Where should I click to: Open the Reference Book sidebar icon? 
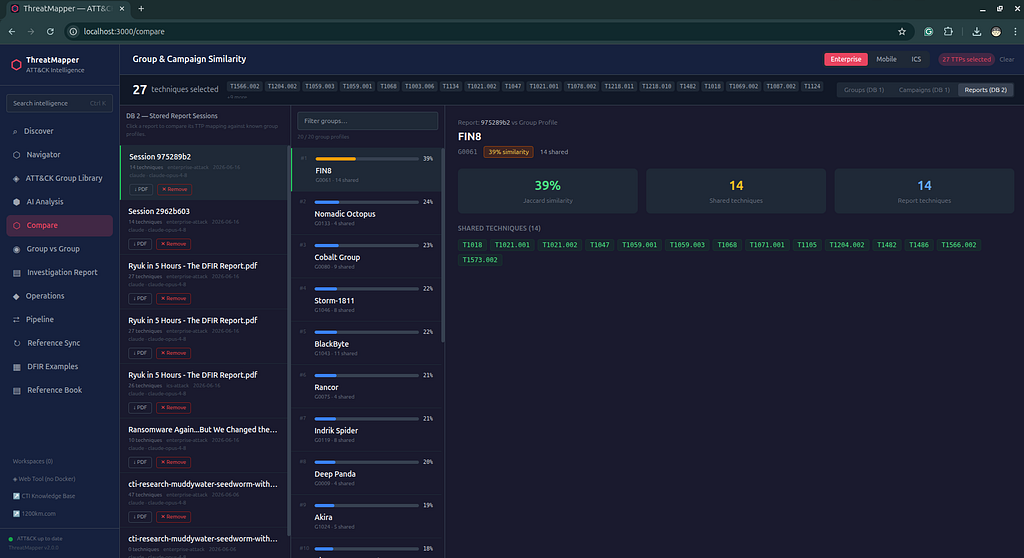point(16,390)
